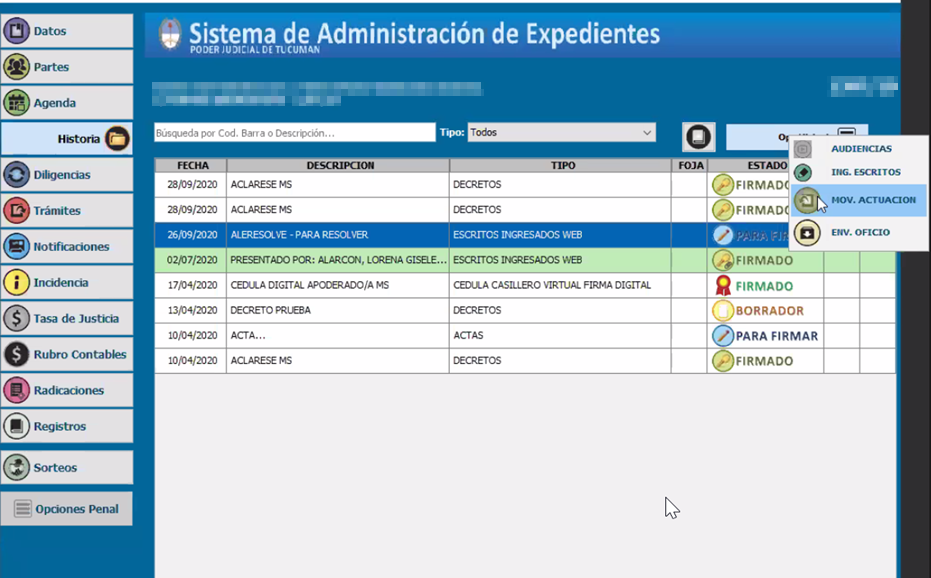
Task: Click the BORRADOR status icon on 13/04/2020 row
Action: pyautogui.click(x=723, y=311)
